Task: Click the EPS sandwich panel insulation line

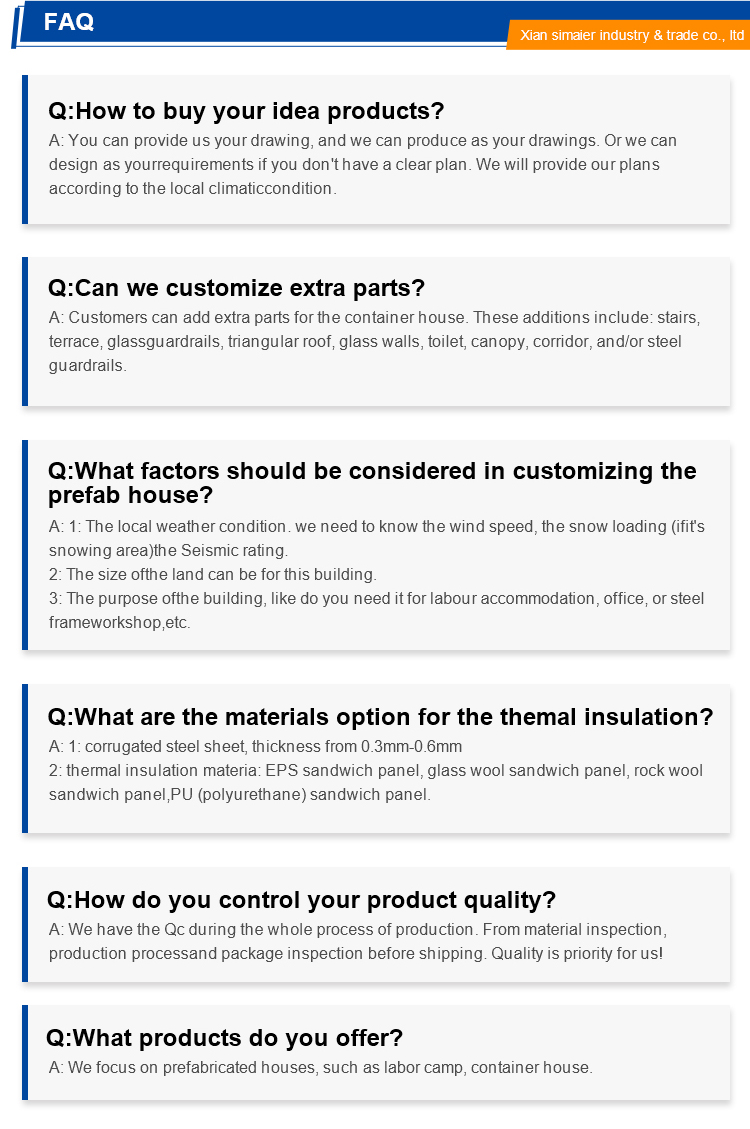Action: coord(376,782)
